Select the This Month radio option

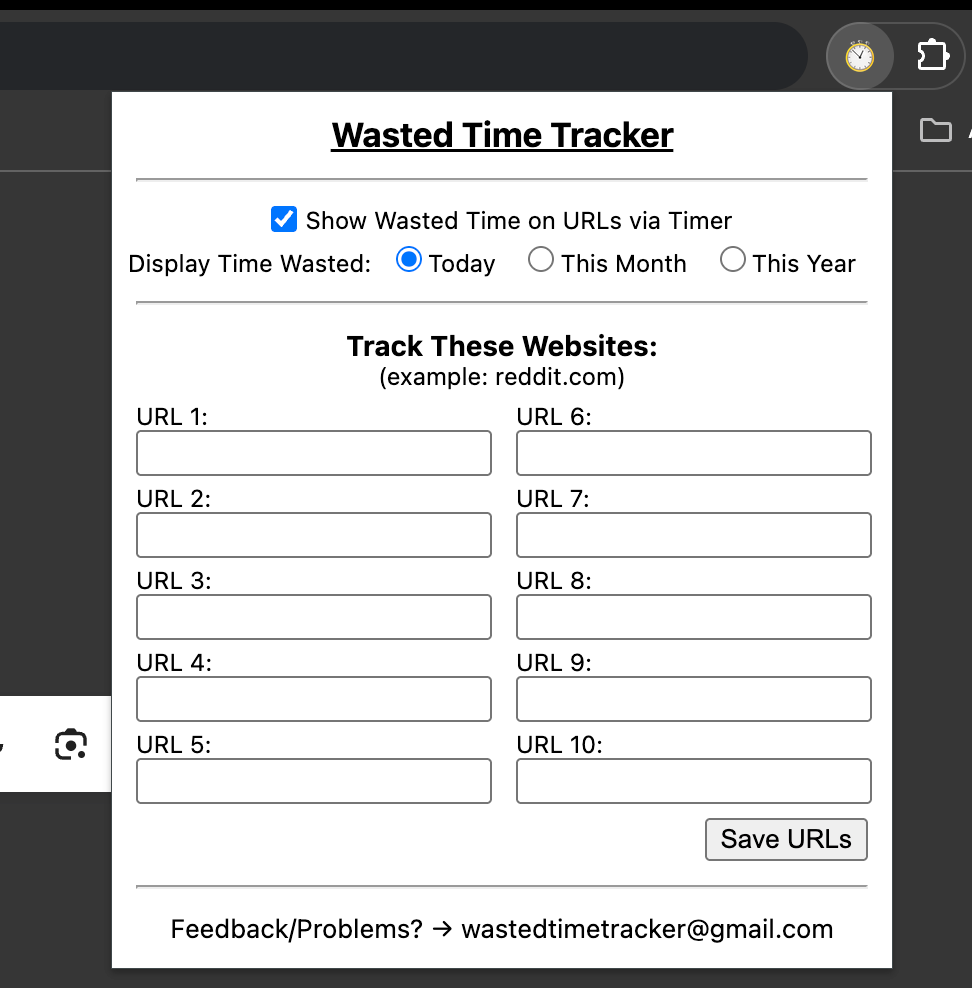pos(540,260)
